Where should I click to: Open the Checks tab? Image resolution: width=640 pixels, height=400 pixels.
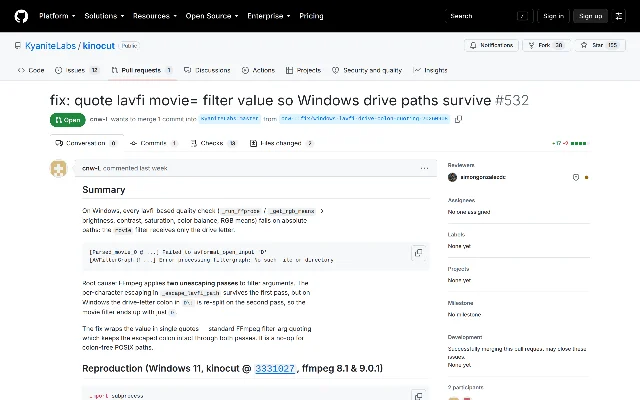click(x=213, y=143)
